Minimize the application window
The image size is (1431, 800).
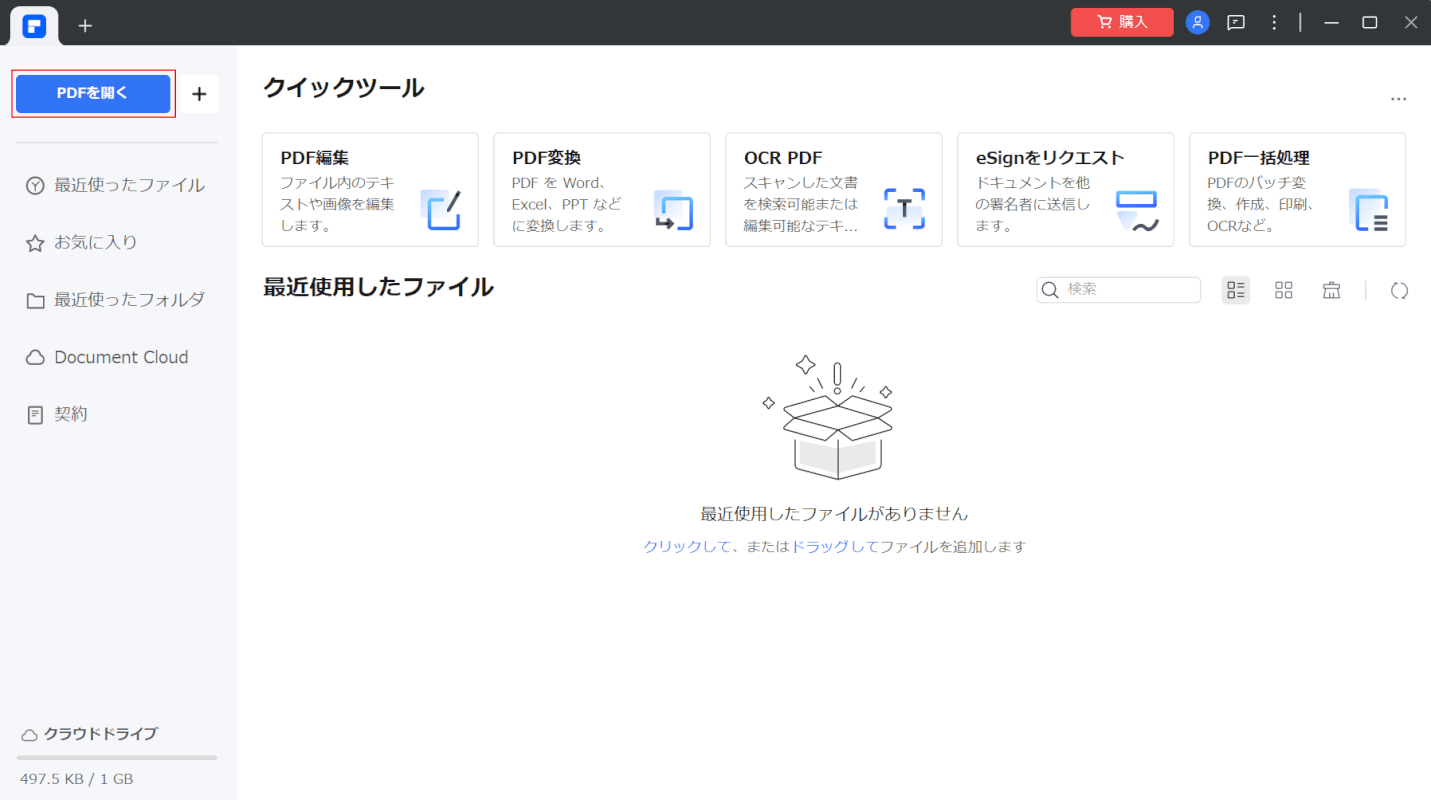pyautogui.click(x=1332, y=22)
